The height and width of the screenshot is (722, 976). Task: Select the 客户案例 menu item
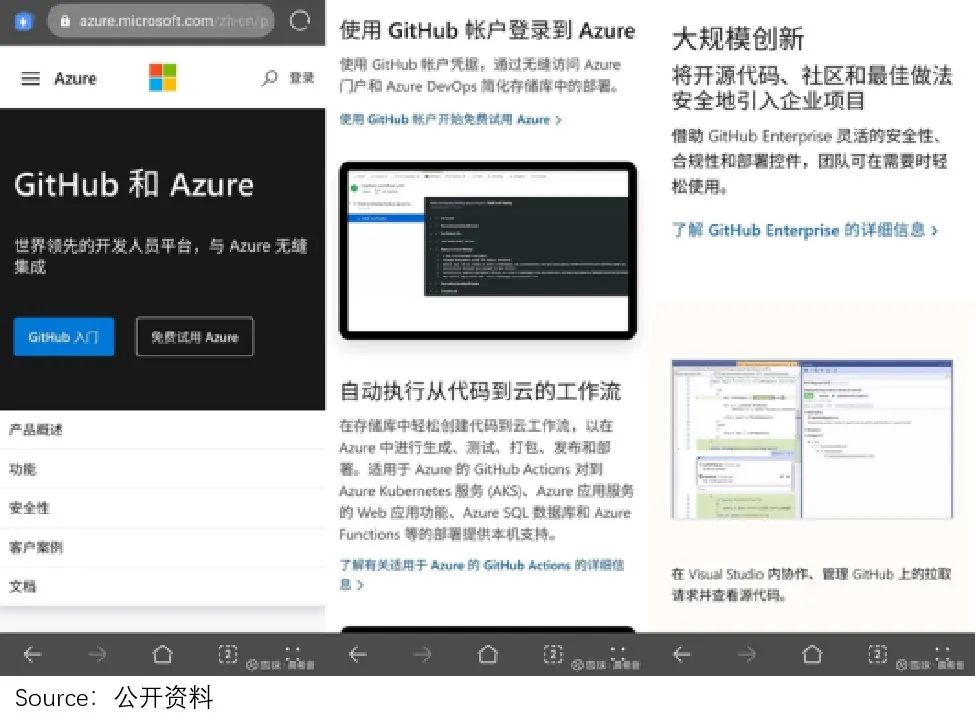point(162,547)
